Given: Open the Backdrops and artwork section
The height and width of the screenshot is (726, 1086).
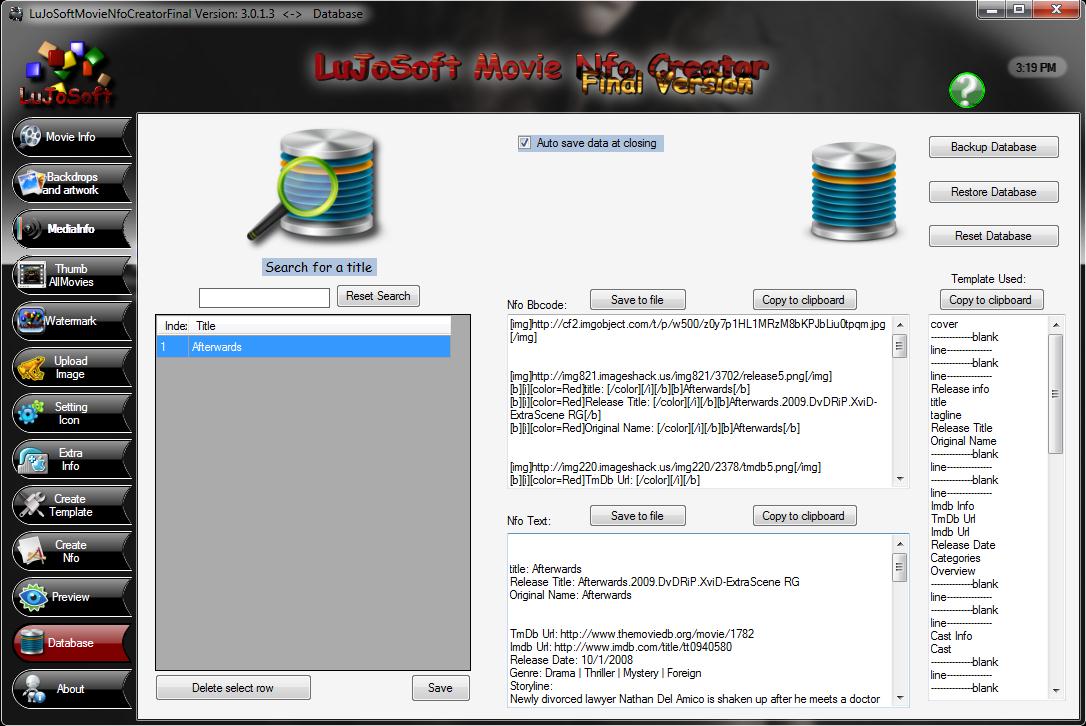Looking at the screenshot, I should [x=71, y=183].
